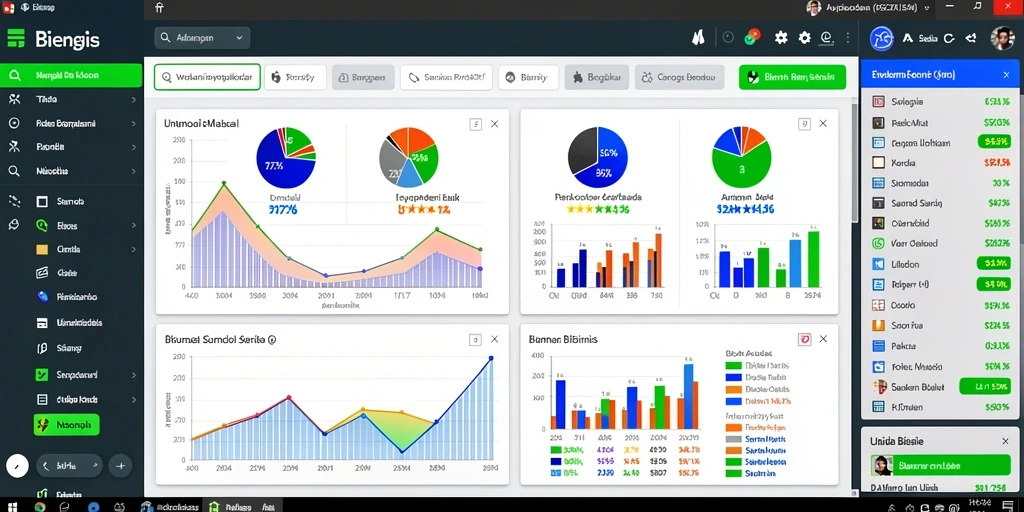This screenshot has width=1024, height=512.
Task: Click the round white button at sidebar bottom left
Action: click(x=18, y=466)
